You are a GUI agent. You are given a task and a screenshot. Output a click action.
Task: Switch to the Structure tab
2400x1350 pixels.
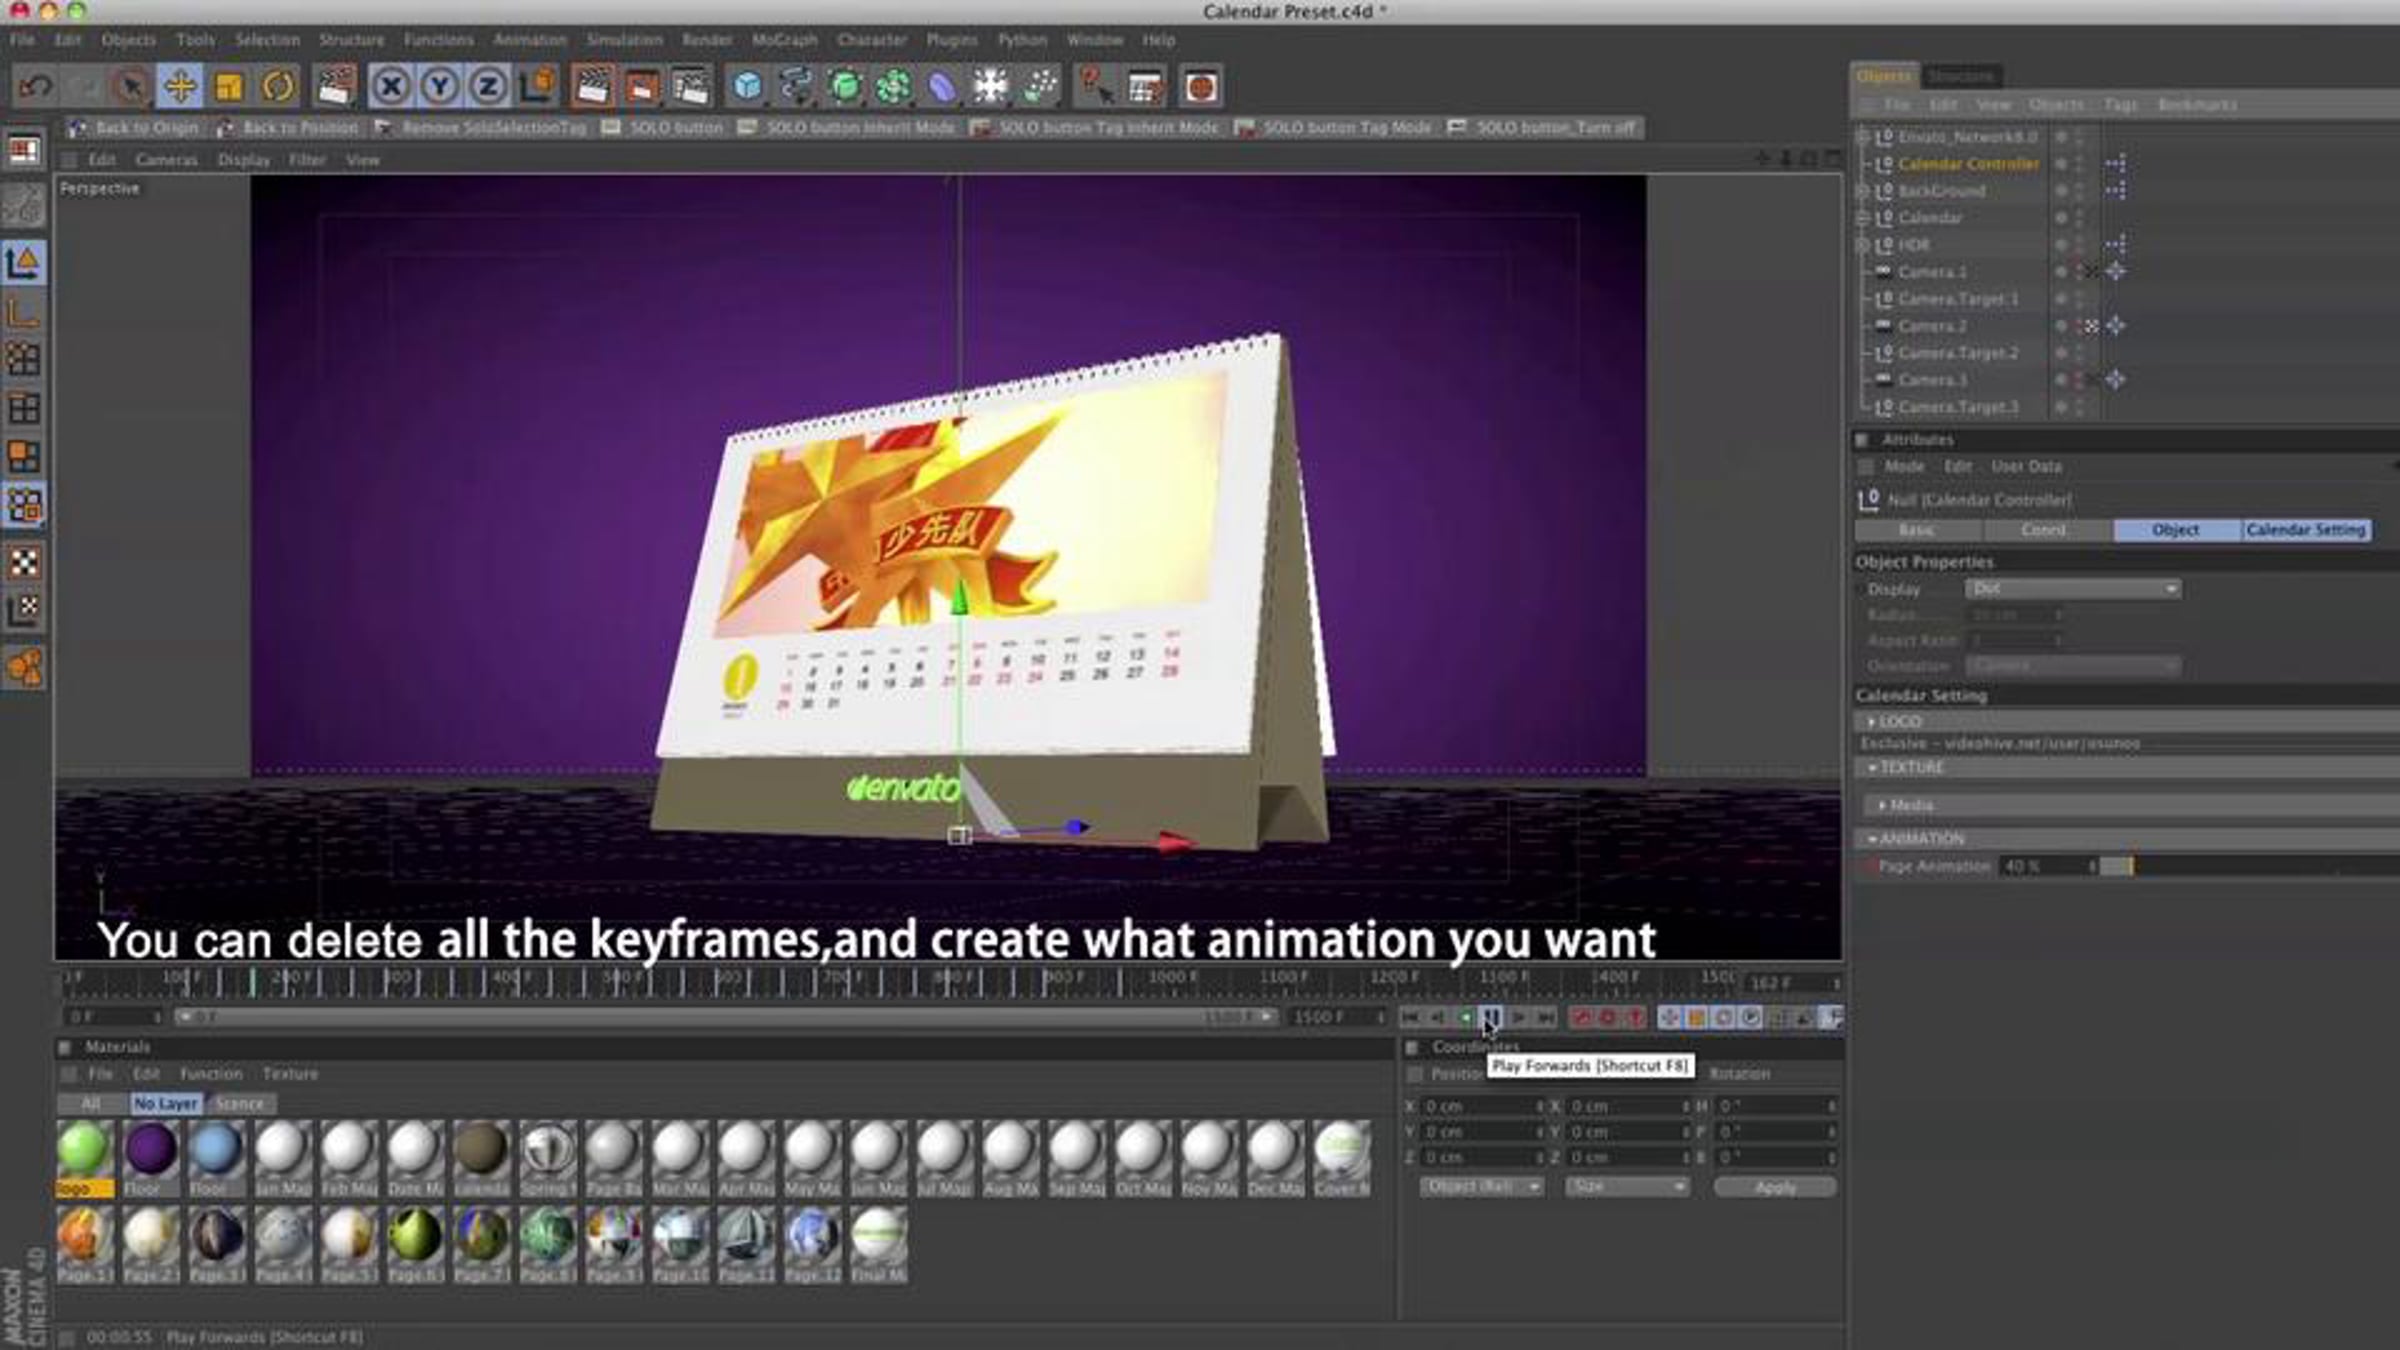coord(1961,76)
